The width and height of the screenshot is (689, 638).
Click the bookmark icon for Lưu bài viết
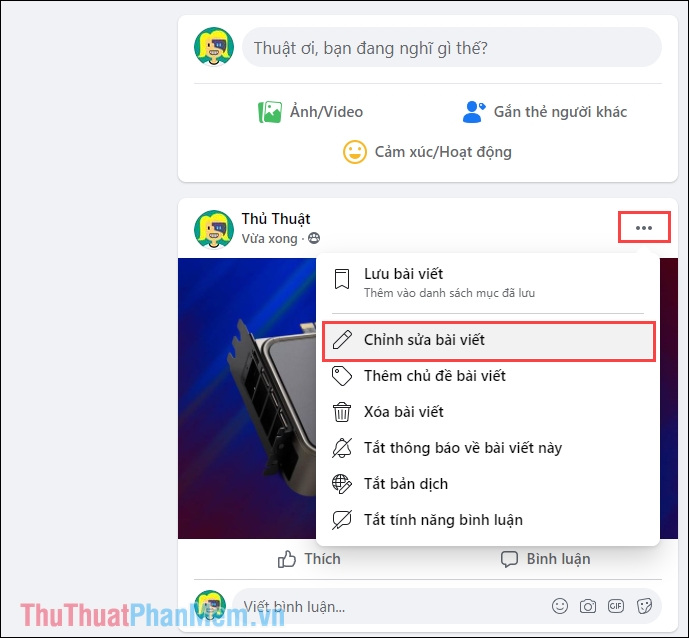tap(341, 279)
